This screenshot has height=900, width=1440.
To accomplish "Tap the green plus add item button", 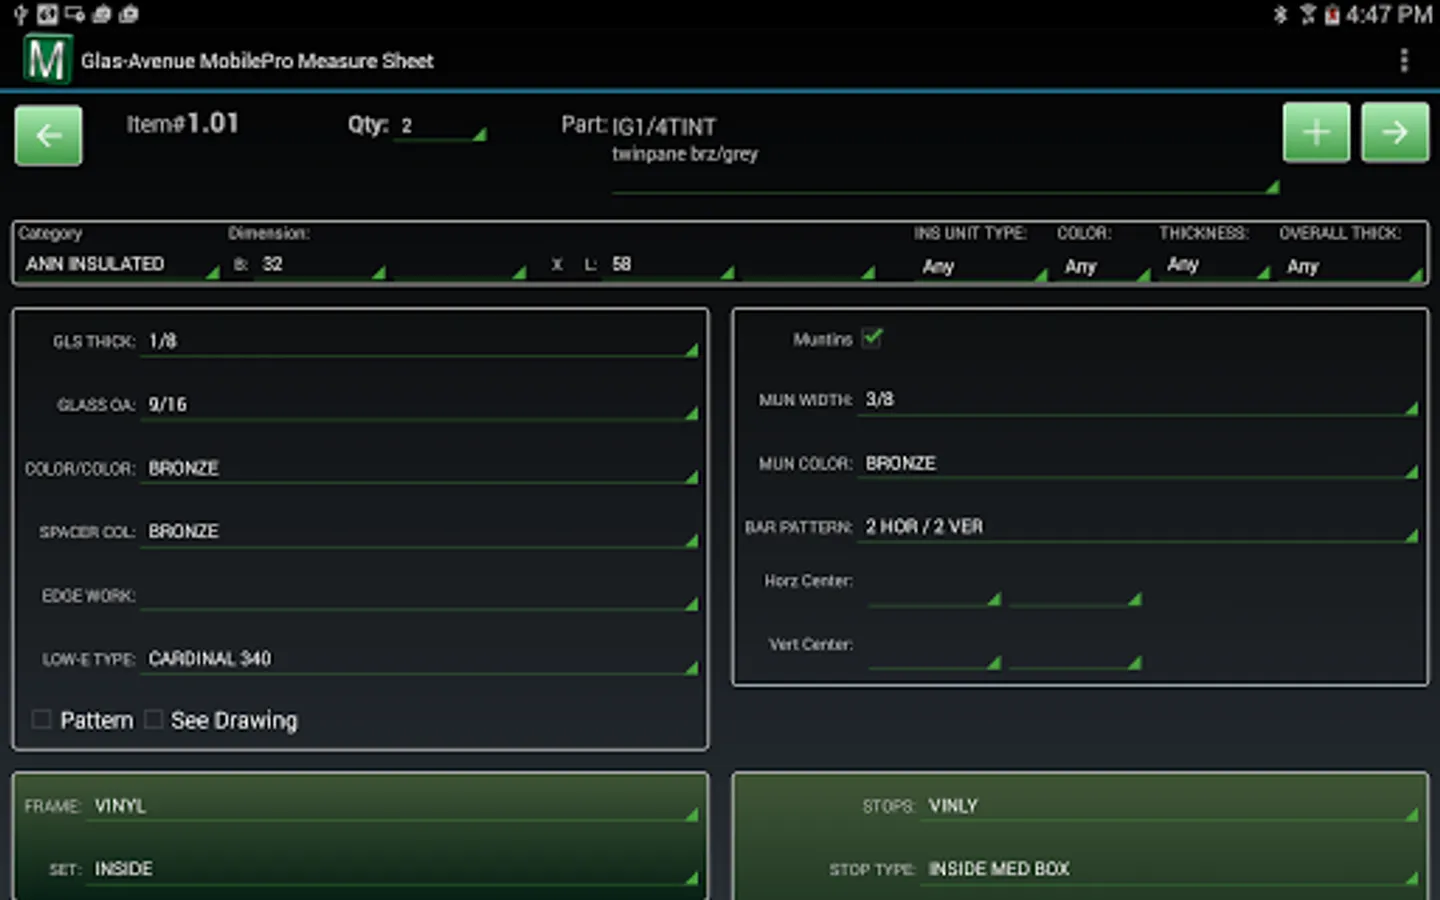I will (1316, 132).
